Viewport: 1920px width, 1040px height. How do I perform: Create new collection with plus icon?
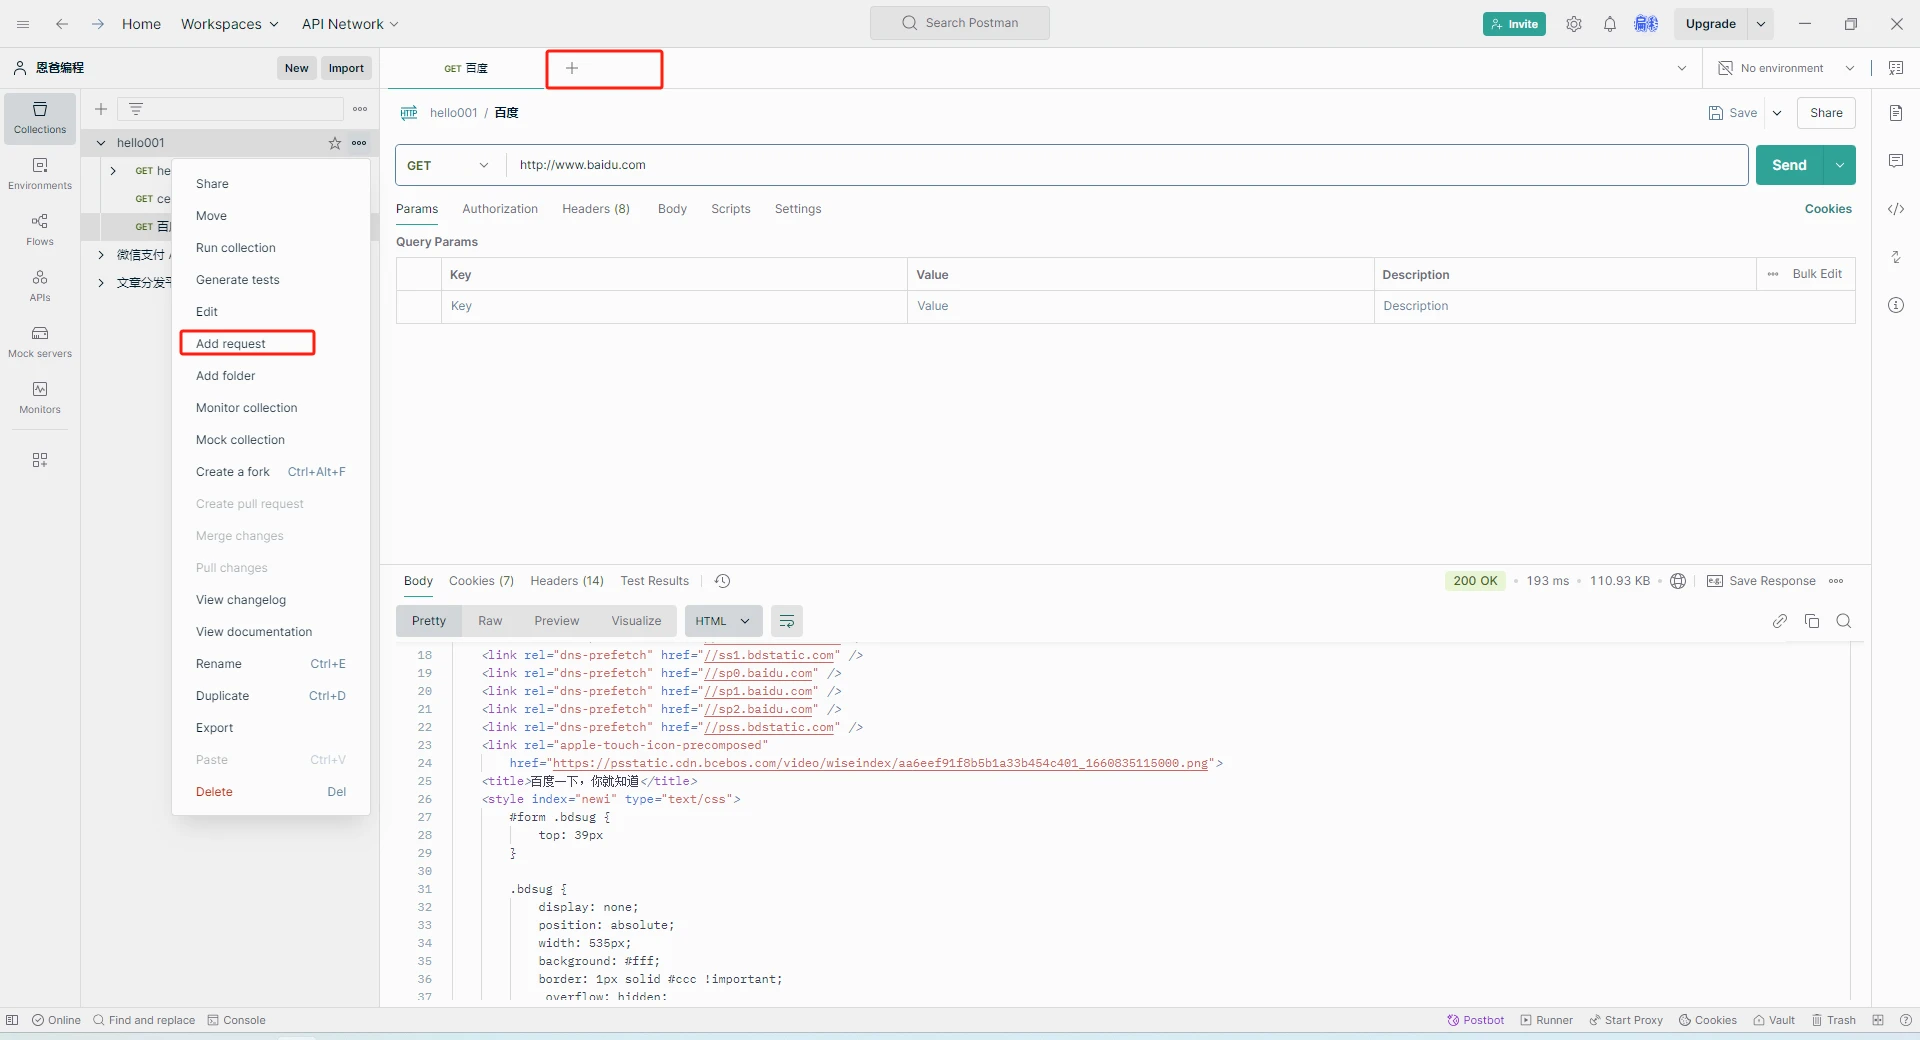coord(101,109)
